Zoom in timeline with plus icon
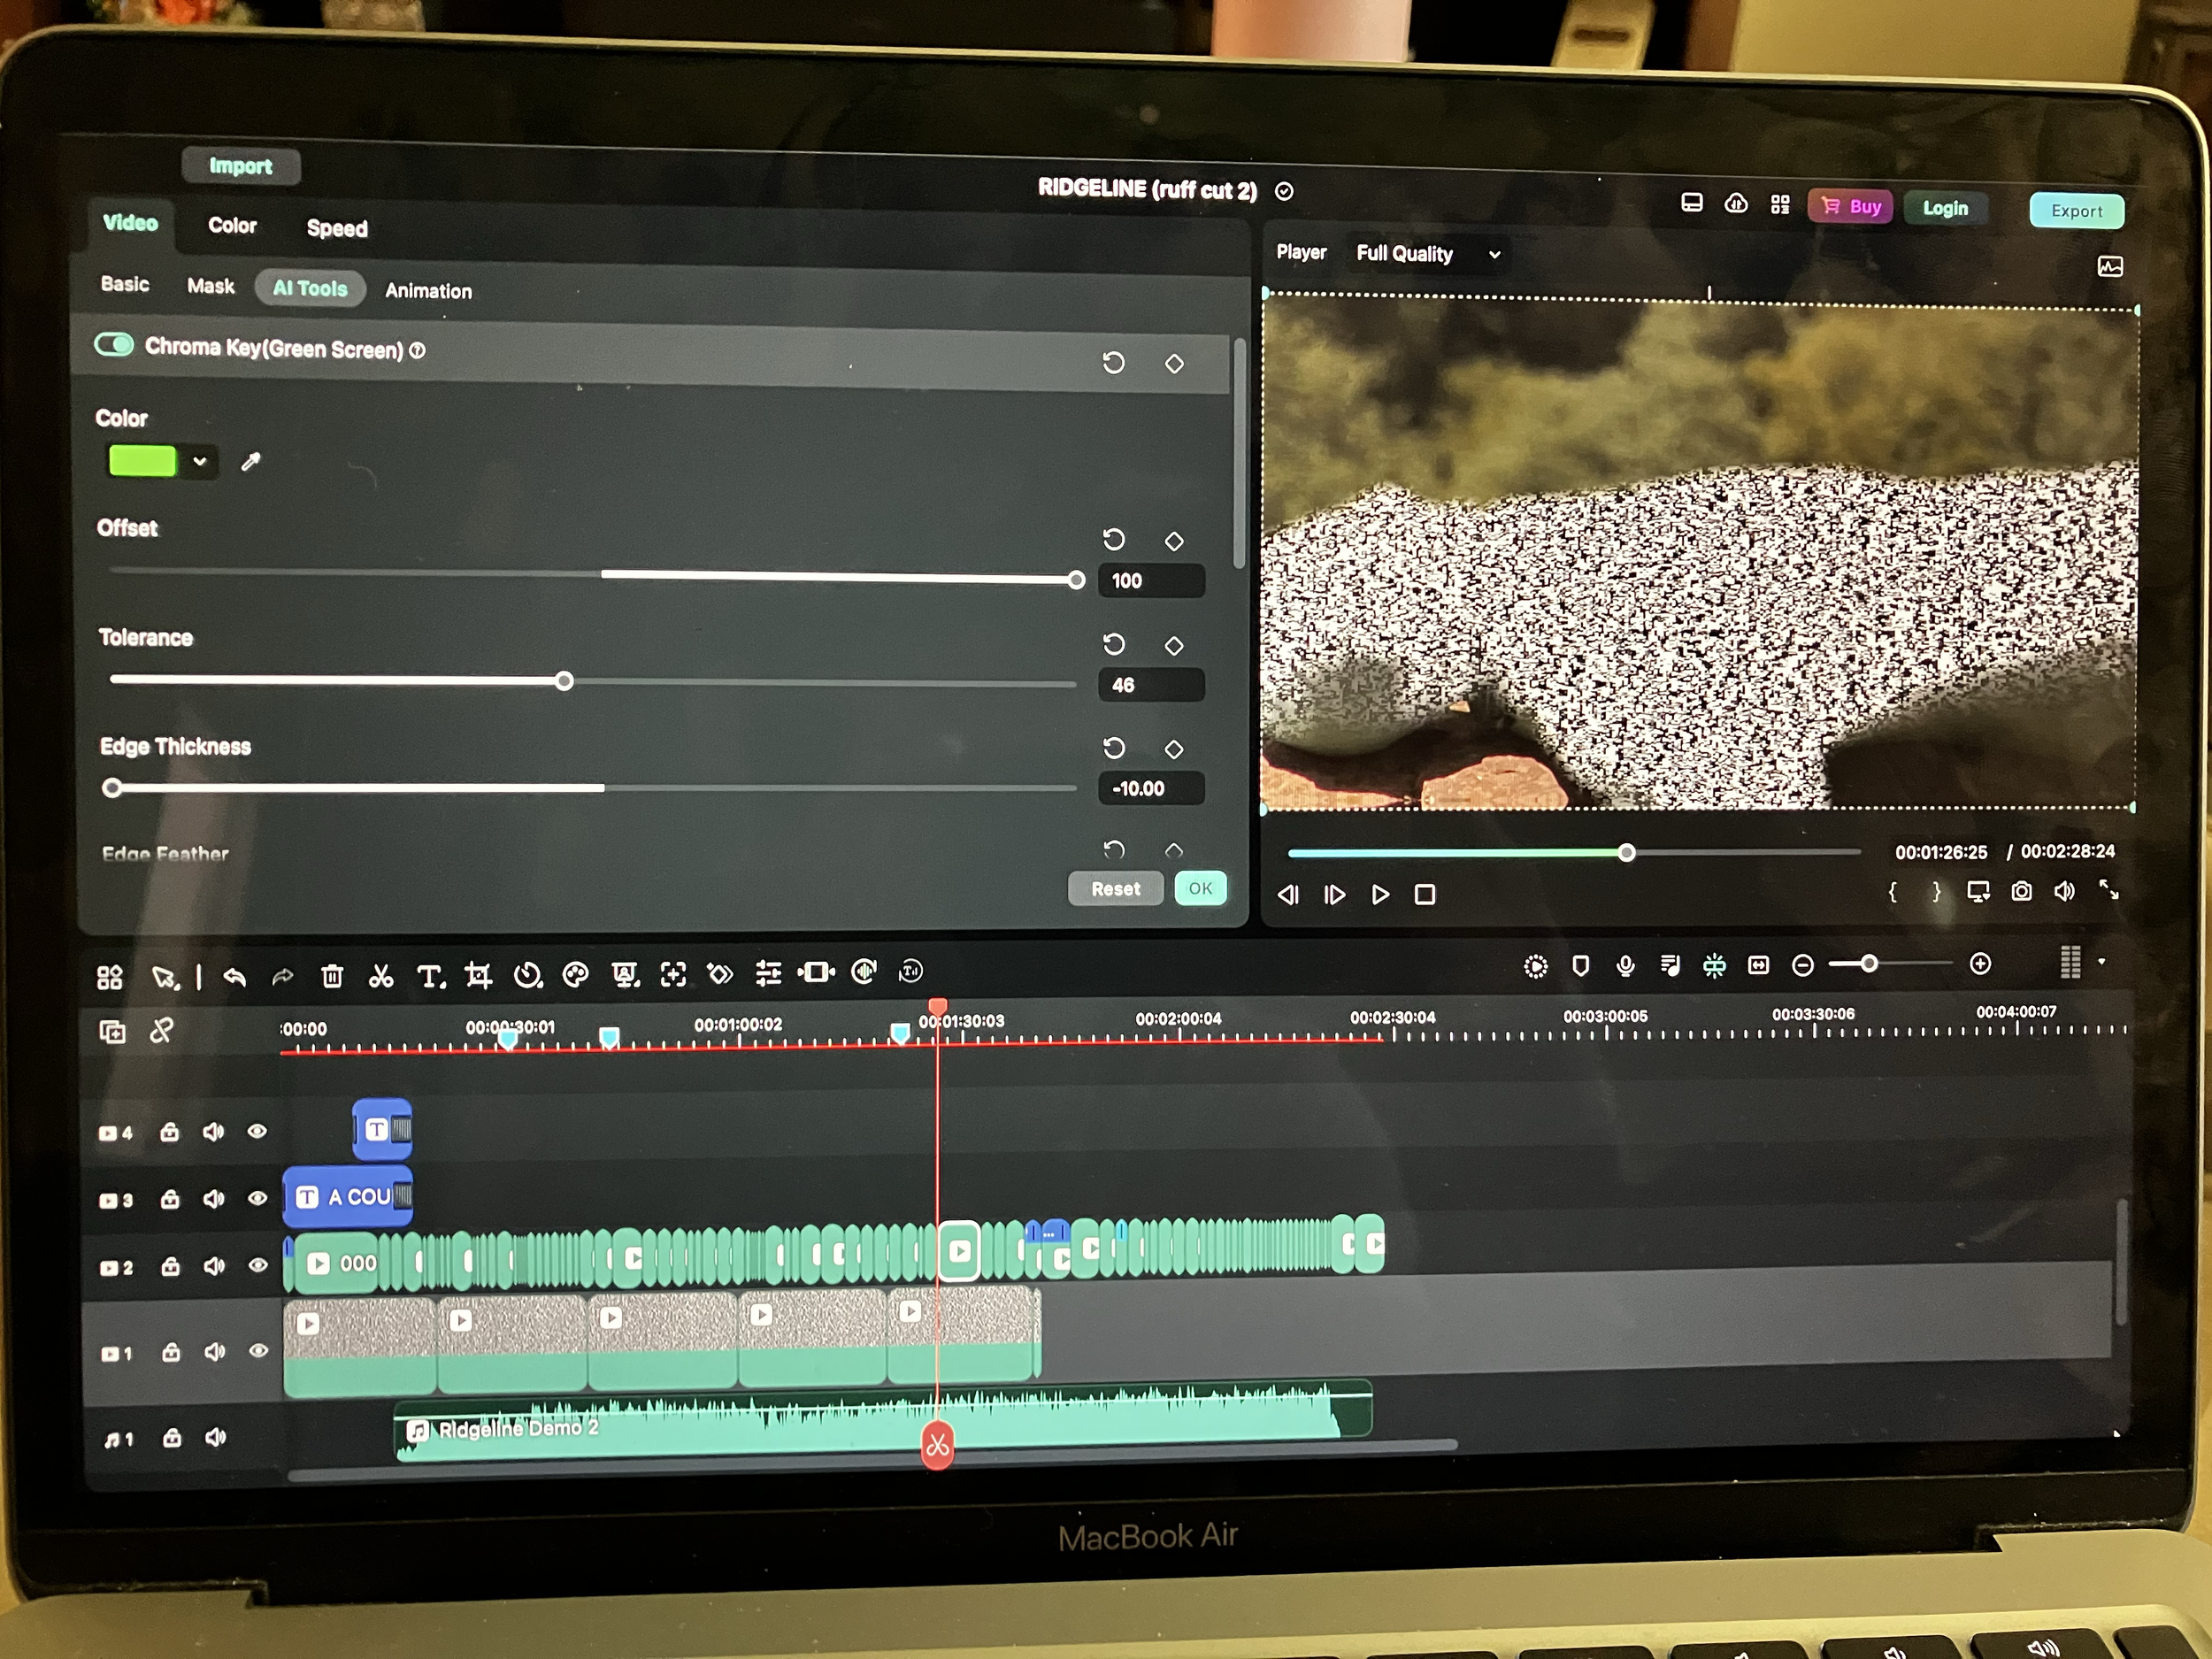 (x=1980, y=964)
